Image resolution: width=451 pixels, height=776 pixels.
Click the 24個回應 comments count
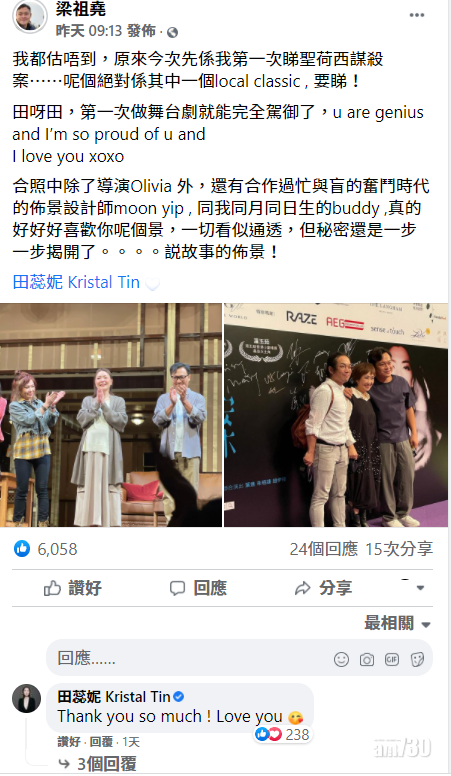click(323, 549)
